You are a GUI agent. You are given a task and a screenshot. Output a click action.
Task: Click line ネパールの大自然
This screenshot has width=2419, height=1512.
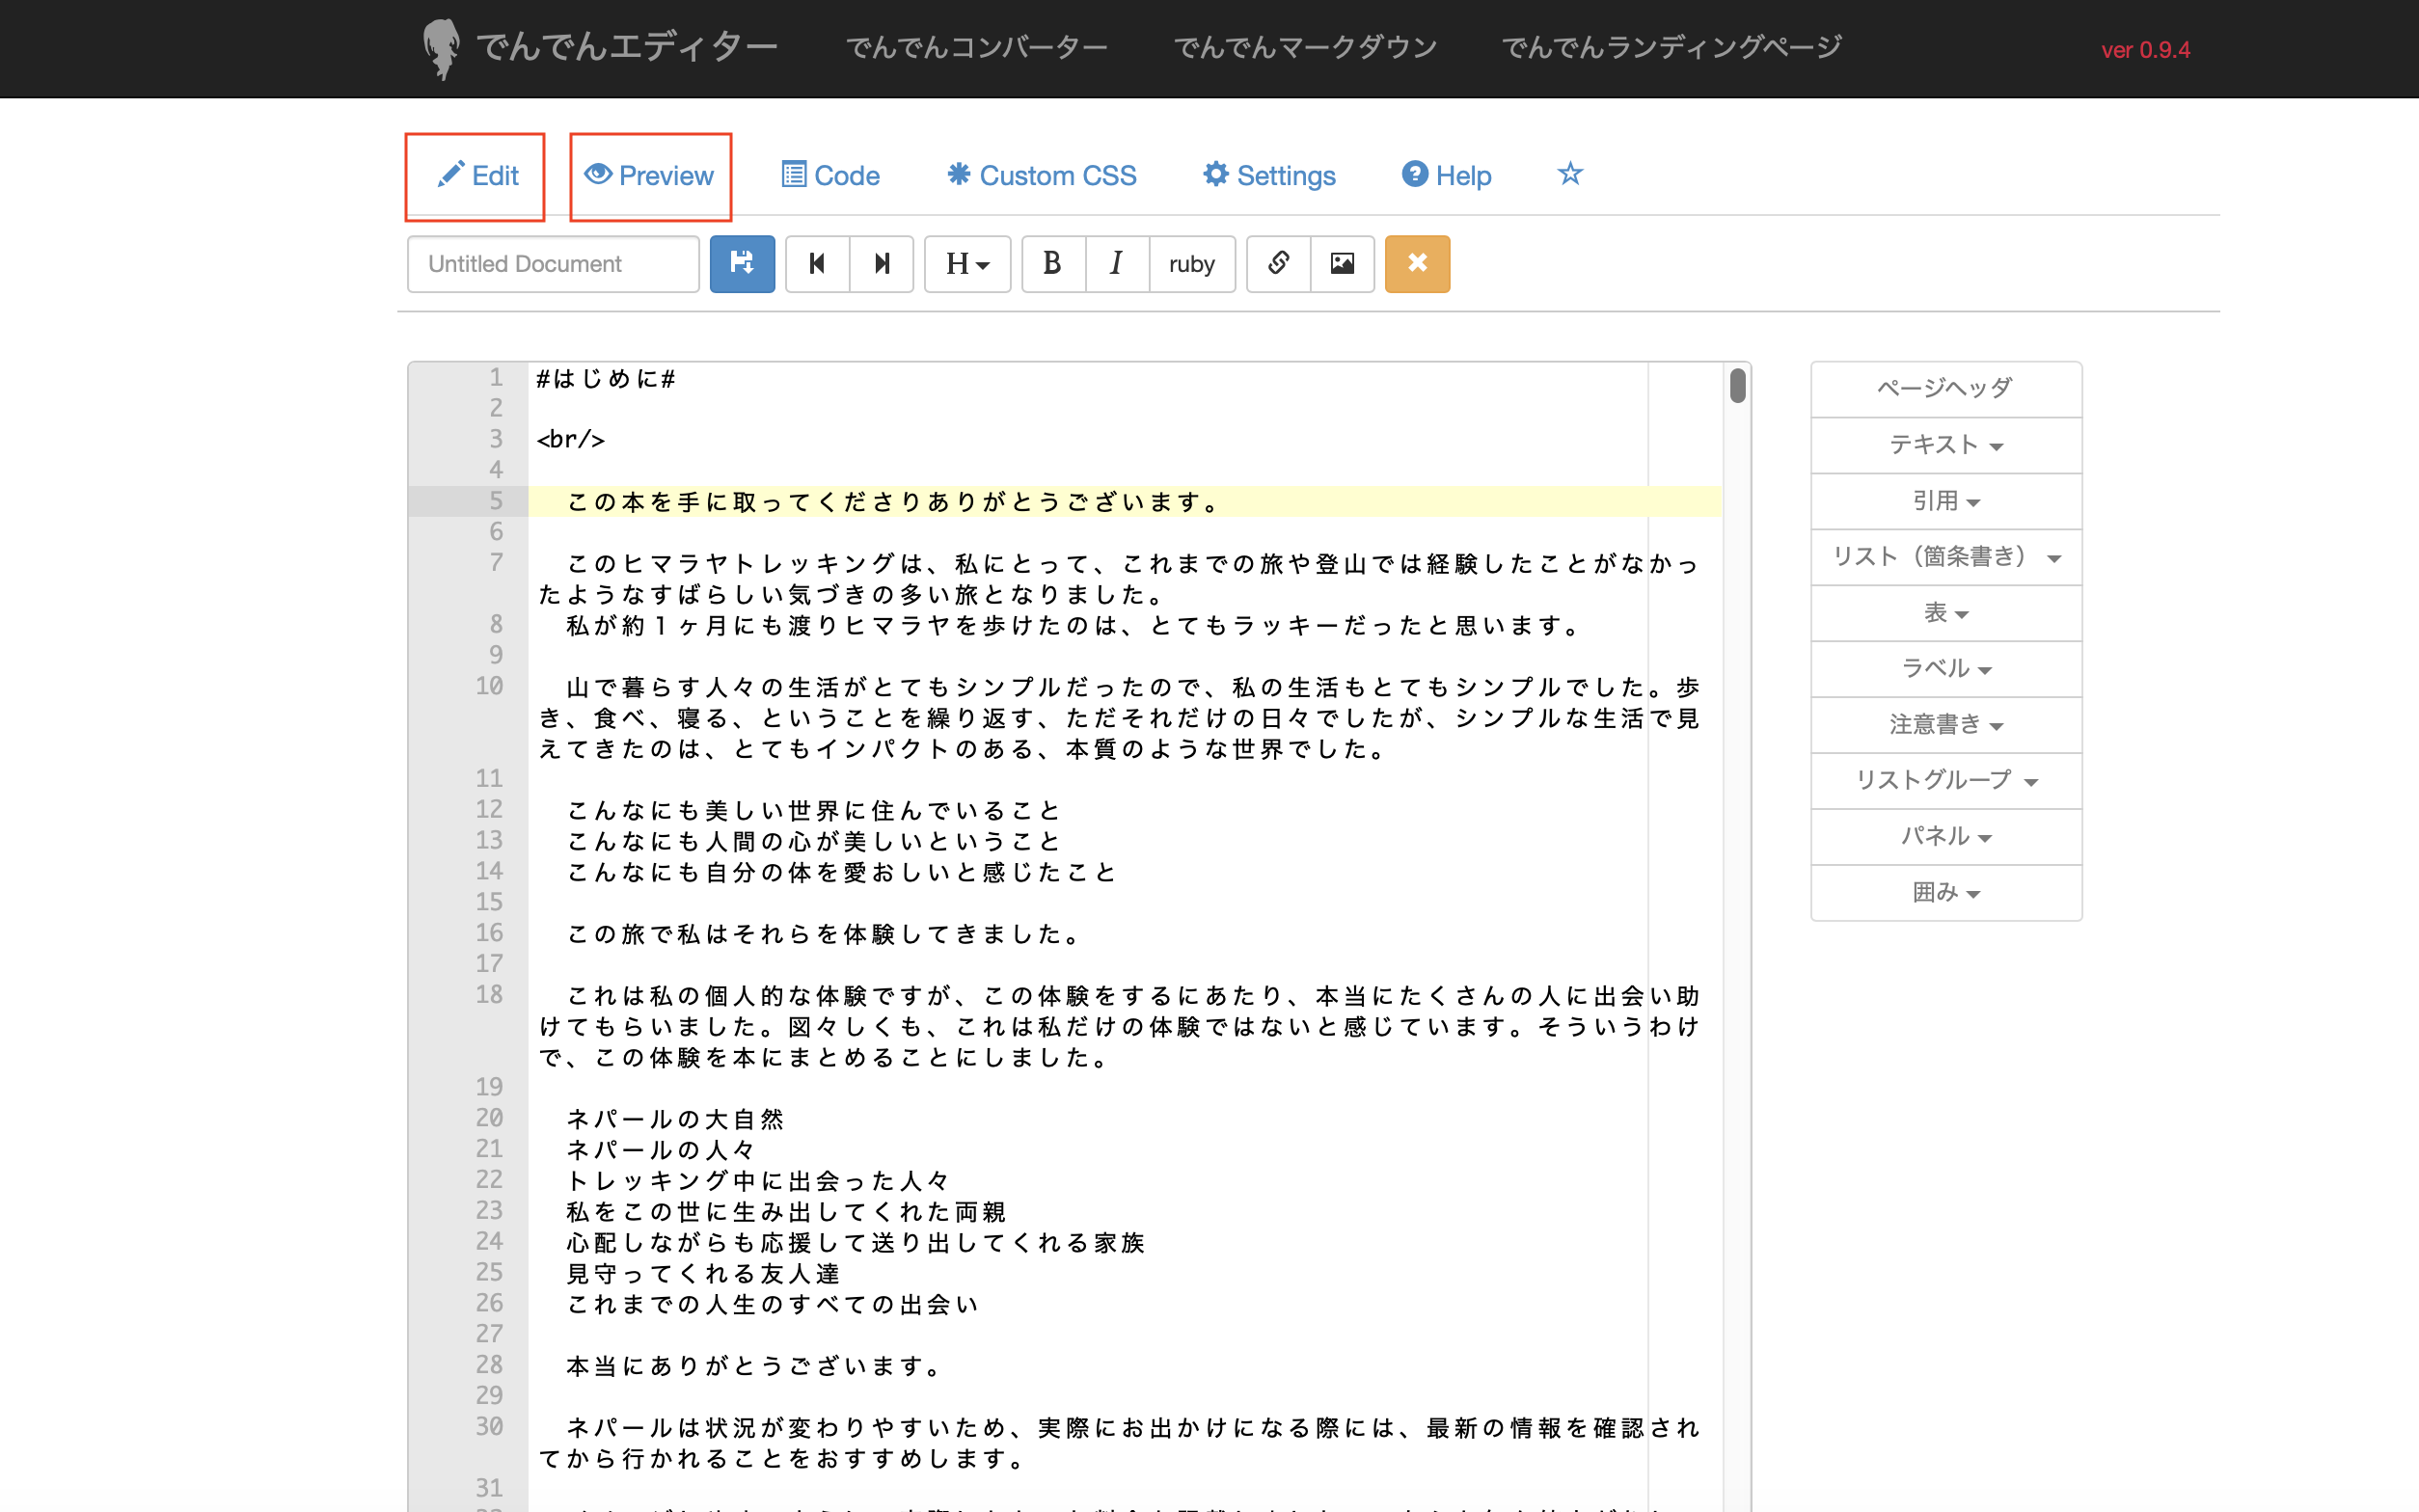[675, 1119]
